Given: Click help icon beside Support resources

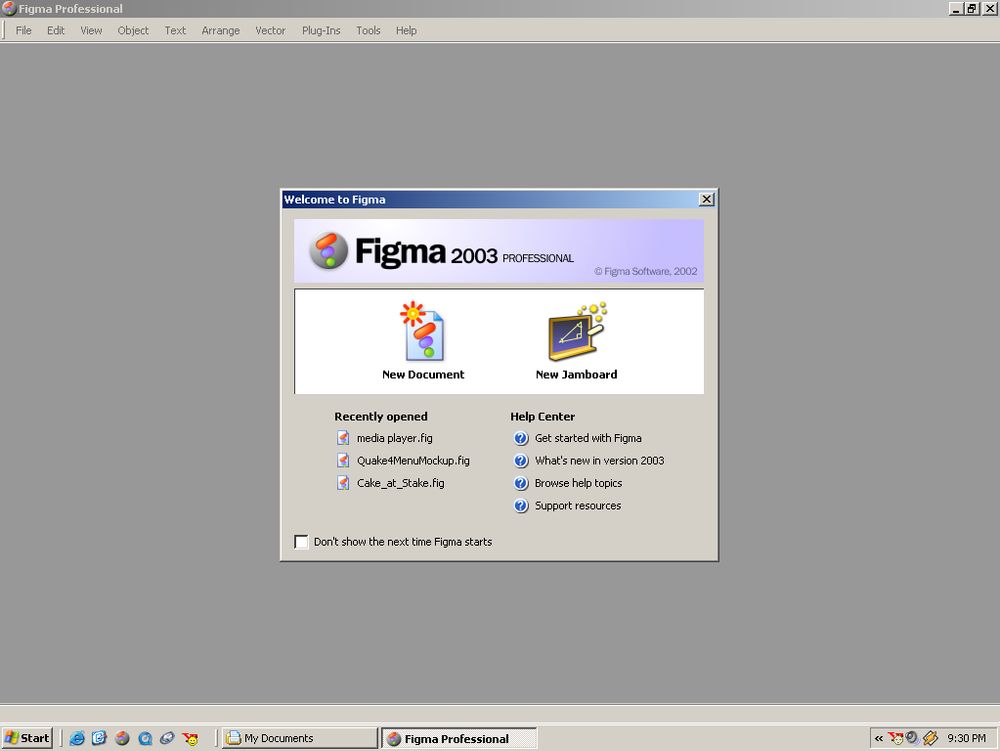Looking at the screenshot, I should [521, 506].
